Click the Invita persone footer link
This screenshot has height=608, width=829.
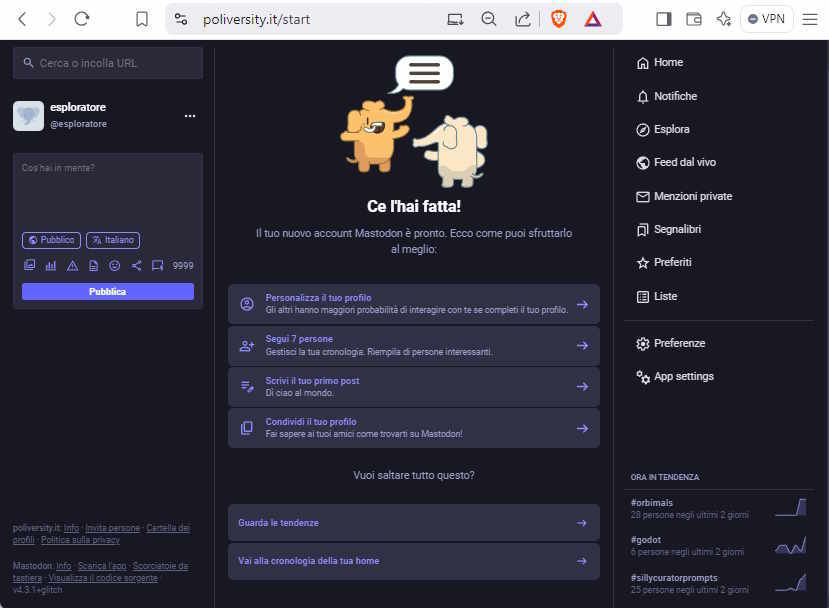(113, 528)
